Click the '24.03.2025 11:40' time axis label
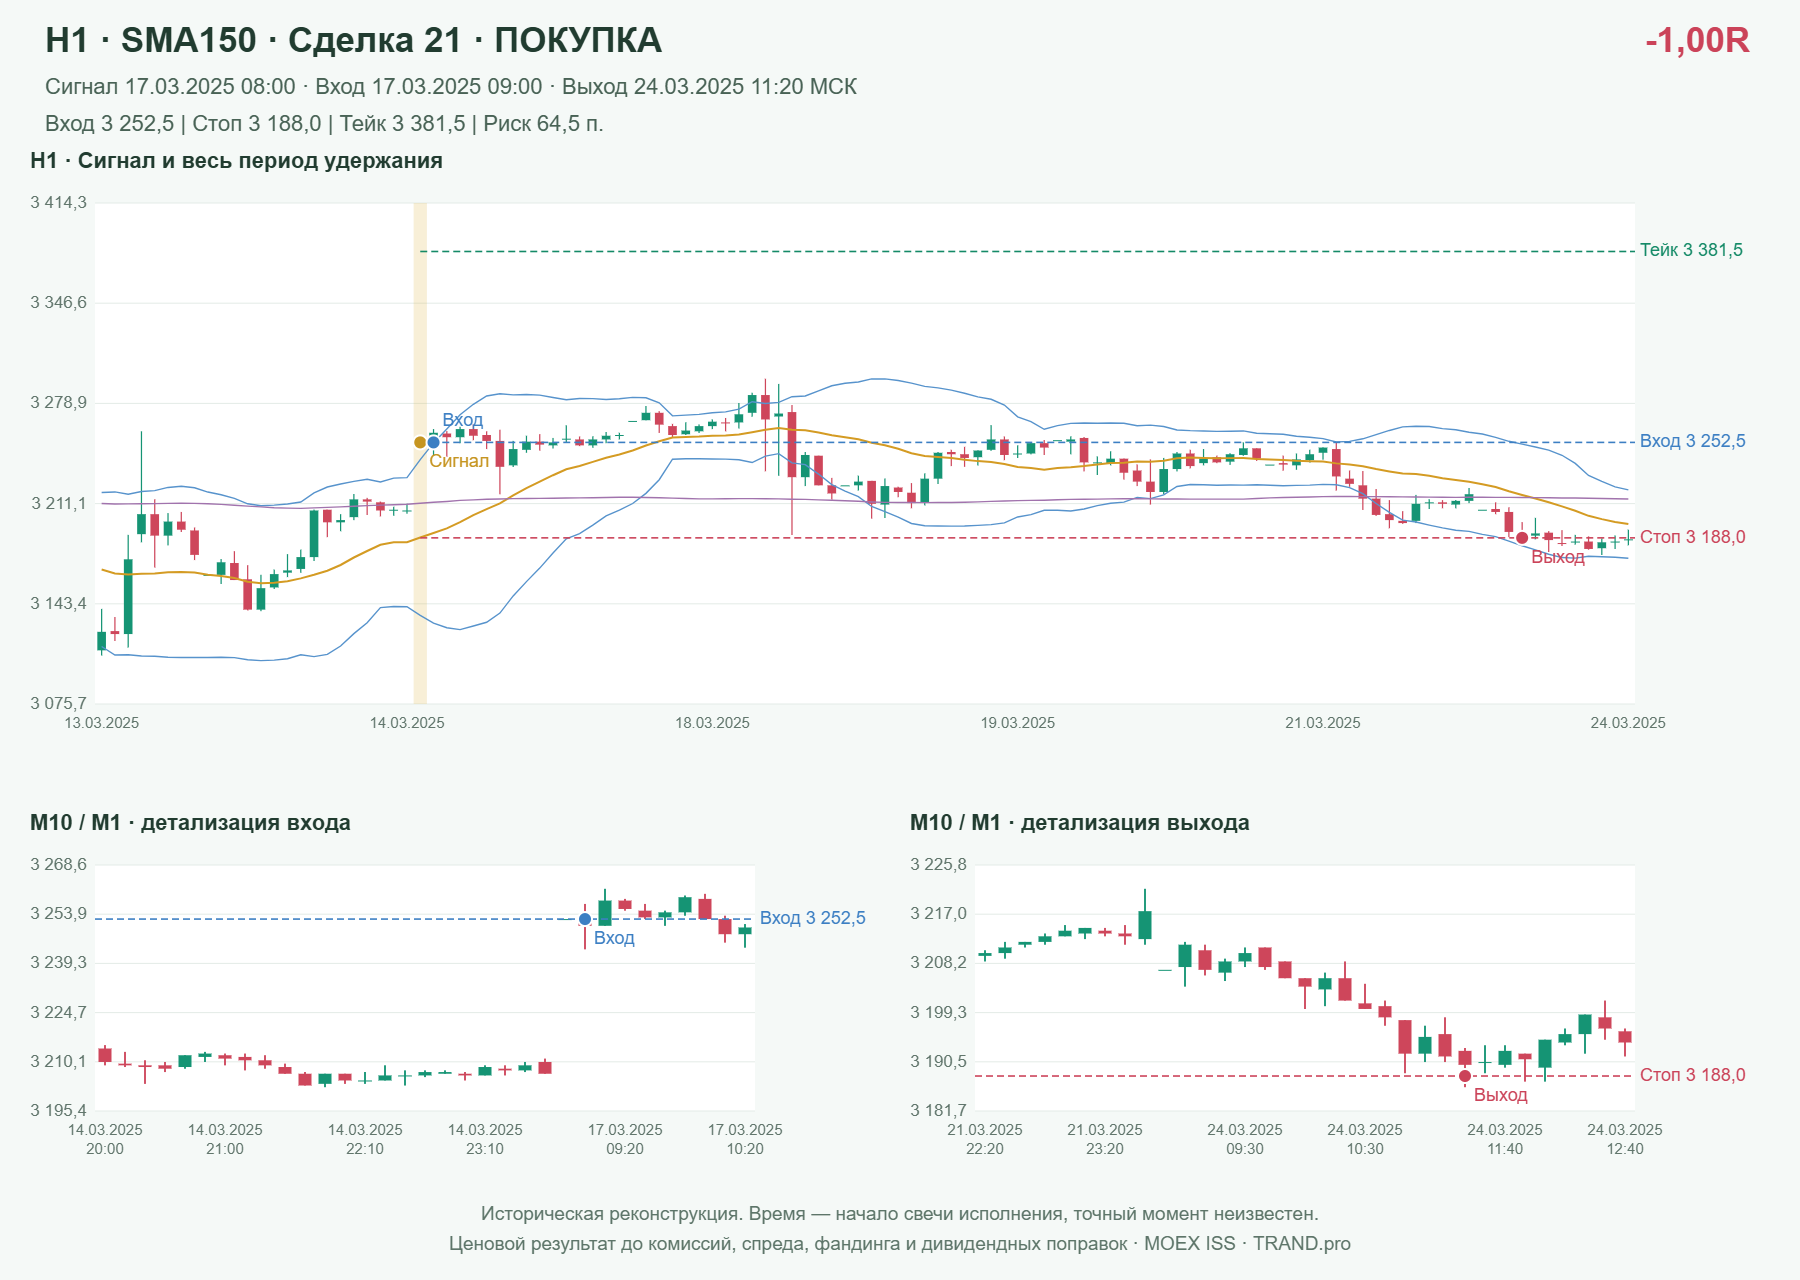The width and height of the screenshot is (1800, 1280). click(1505, 1139)
